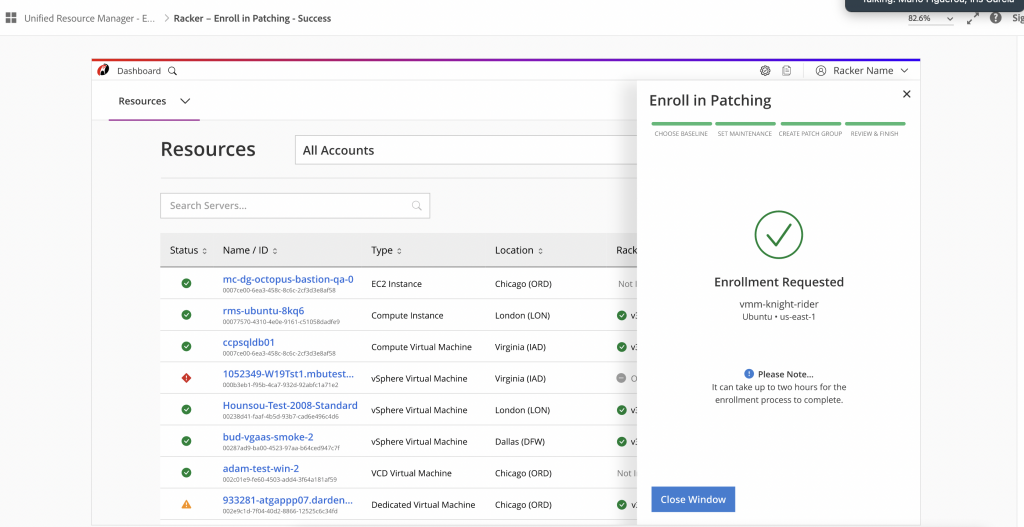
Task: Open the support lifesaver icon in header
Action: (x=765, y=71)
